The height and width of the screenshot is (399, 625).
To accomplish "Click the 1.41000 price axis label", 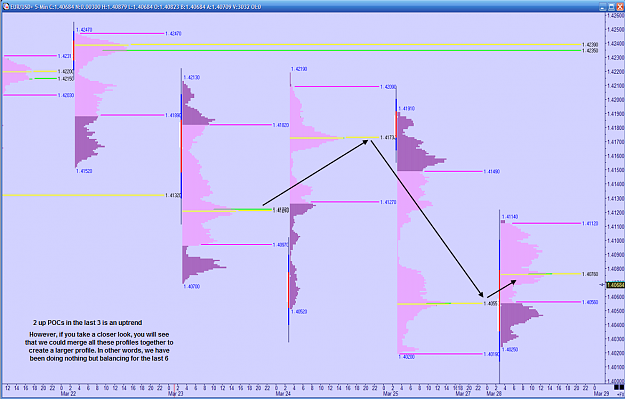I will [616, 241].
